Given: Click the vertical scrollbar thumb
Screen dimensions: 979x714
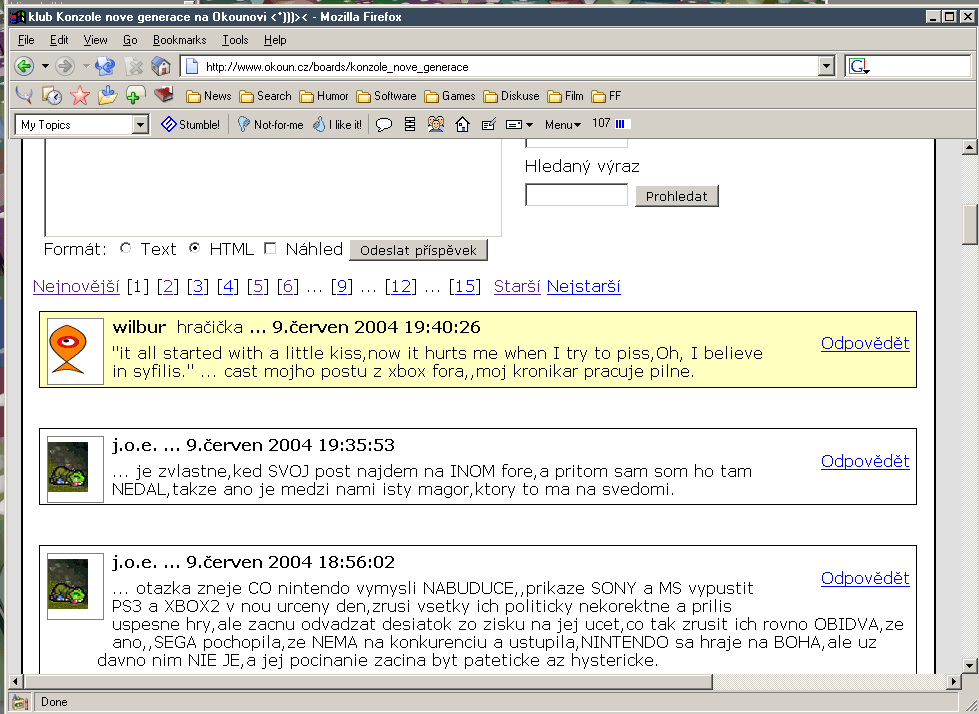Looking at the screenshot, I should [x=970, y=225].
